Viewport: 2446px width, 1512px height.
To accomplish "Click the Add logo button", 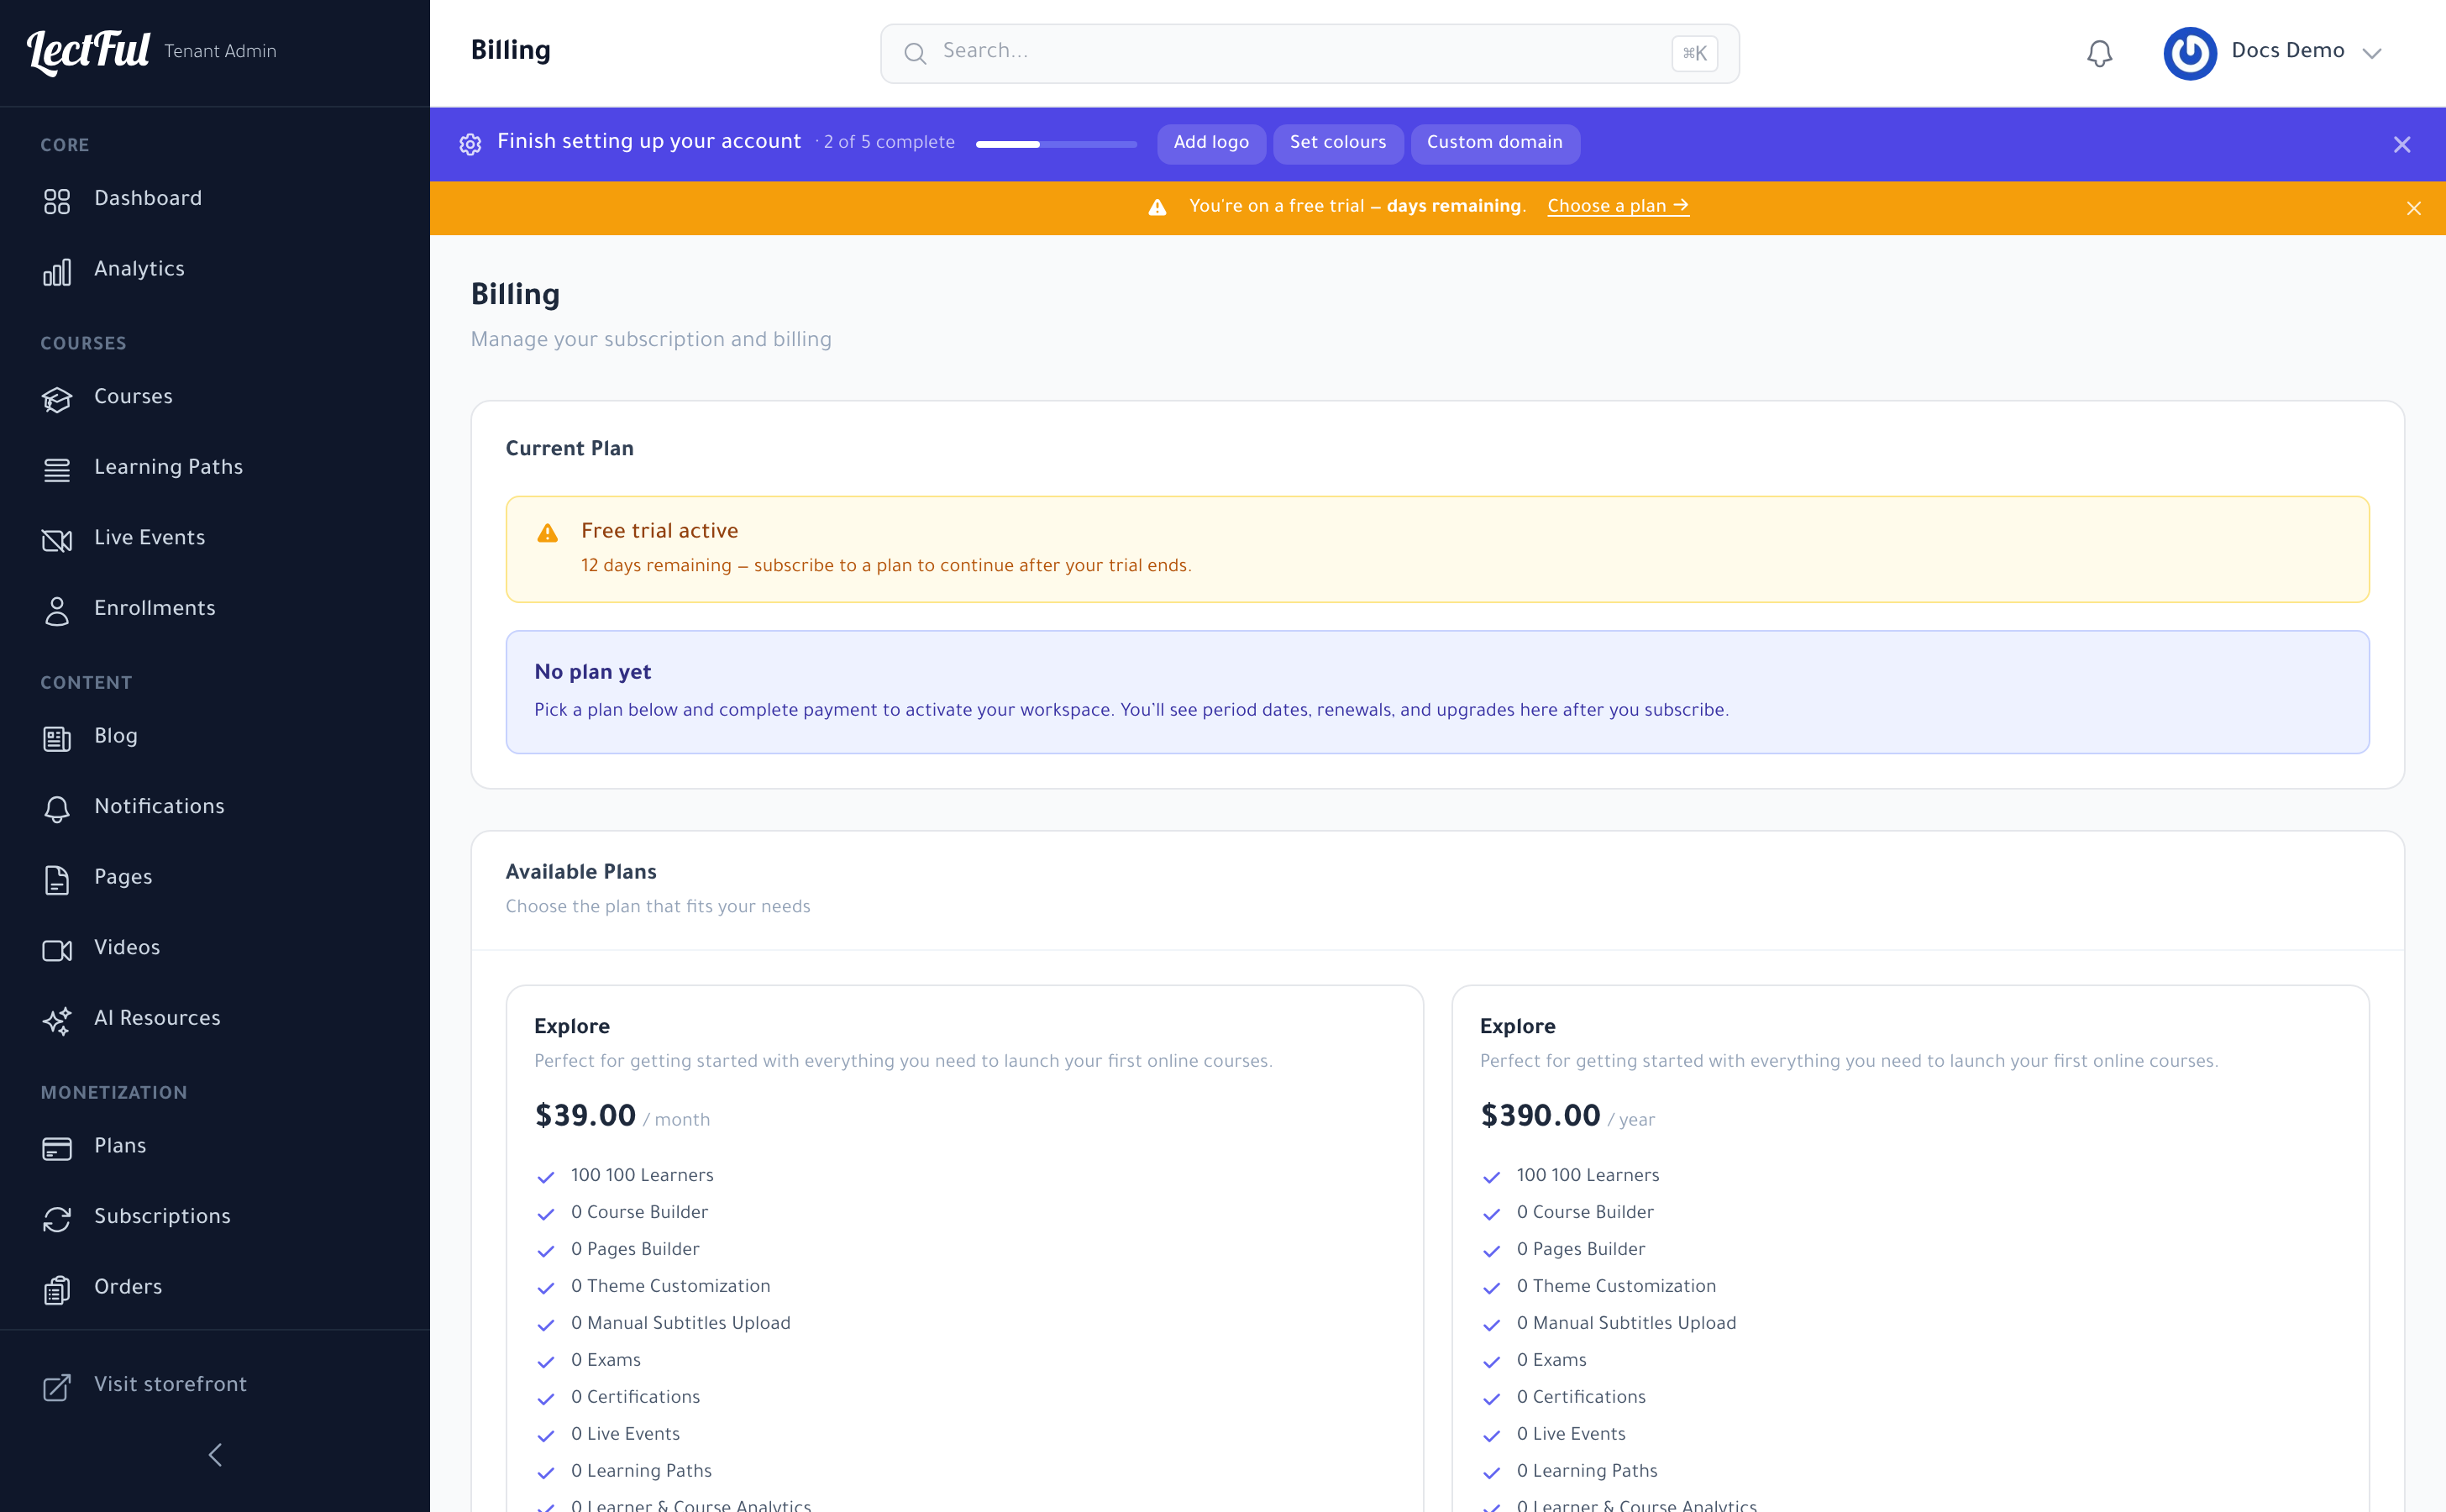I will (x=1210, y=142).
